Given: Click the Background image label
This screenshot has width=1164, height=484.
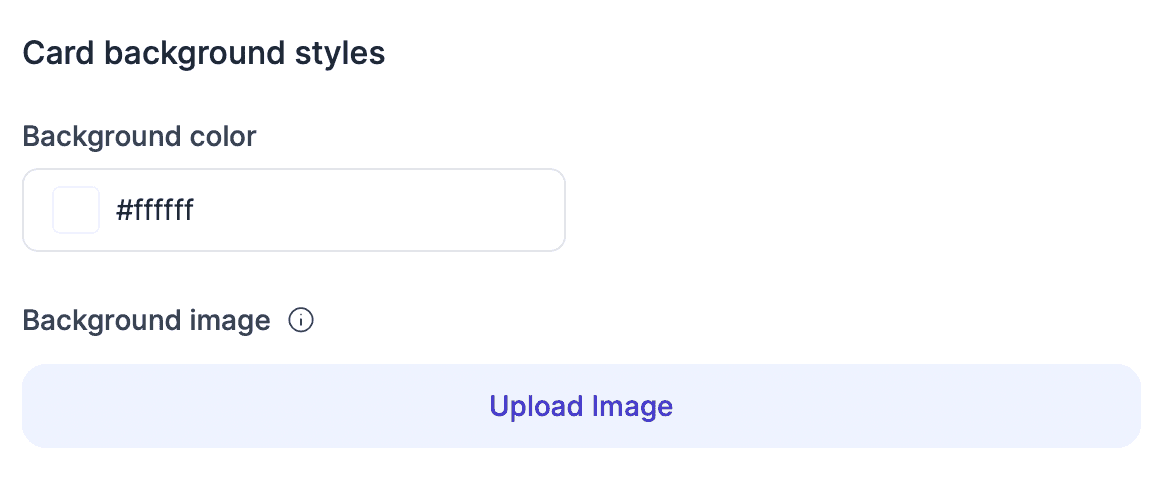Looking at the screenshot, I should click(146, 321).
